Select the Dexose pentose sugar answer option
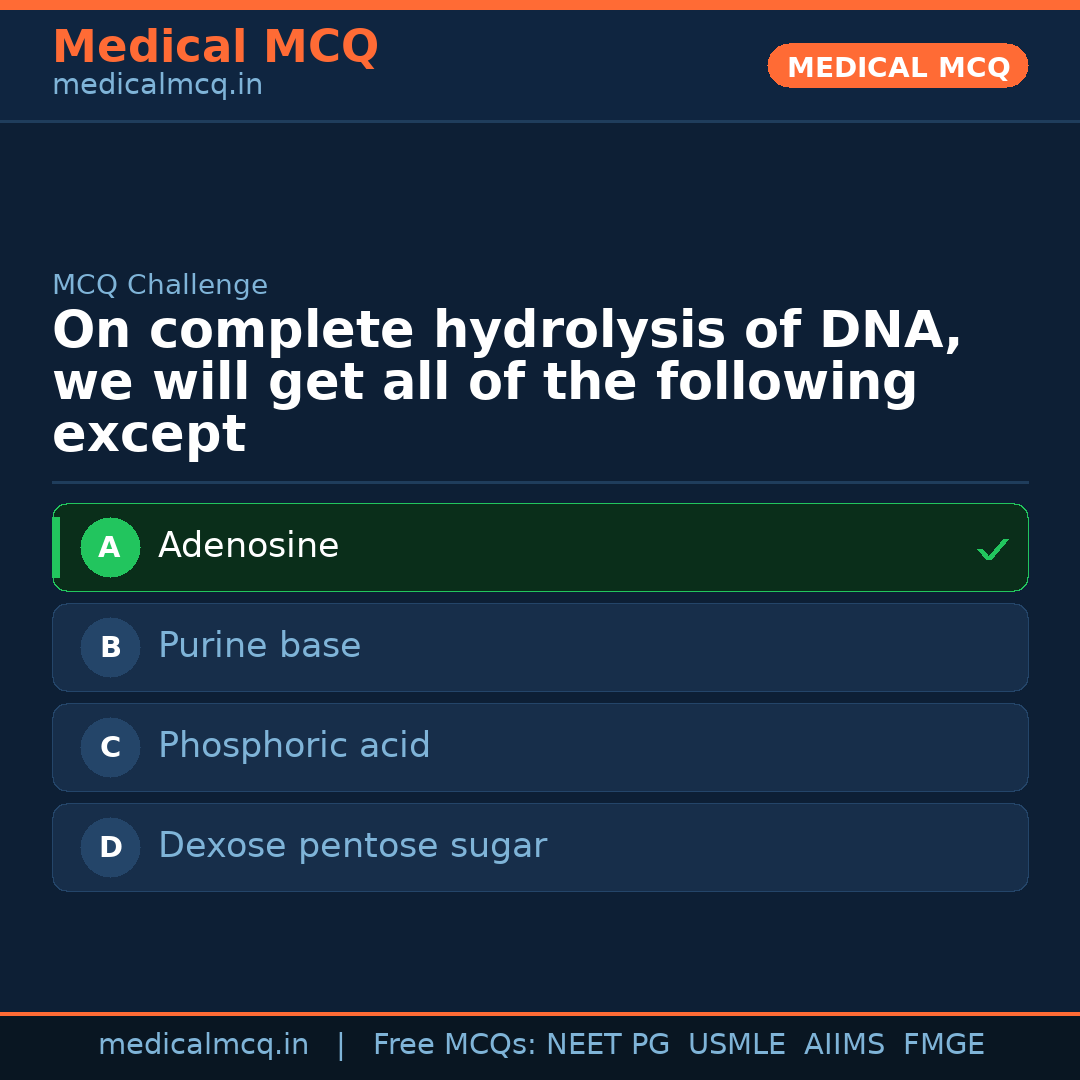Image resolution: width=1080 pixels, height=1080 pixels. [x=540, y=847]
